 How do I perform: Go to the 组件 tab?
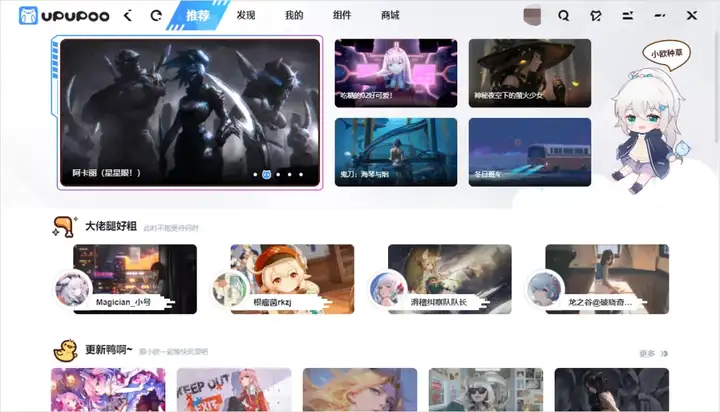(342, 16)
